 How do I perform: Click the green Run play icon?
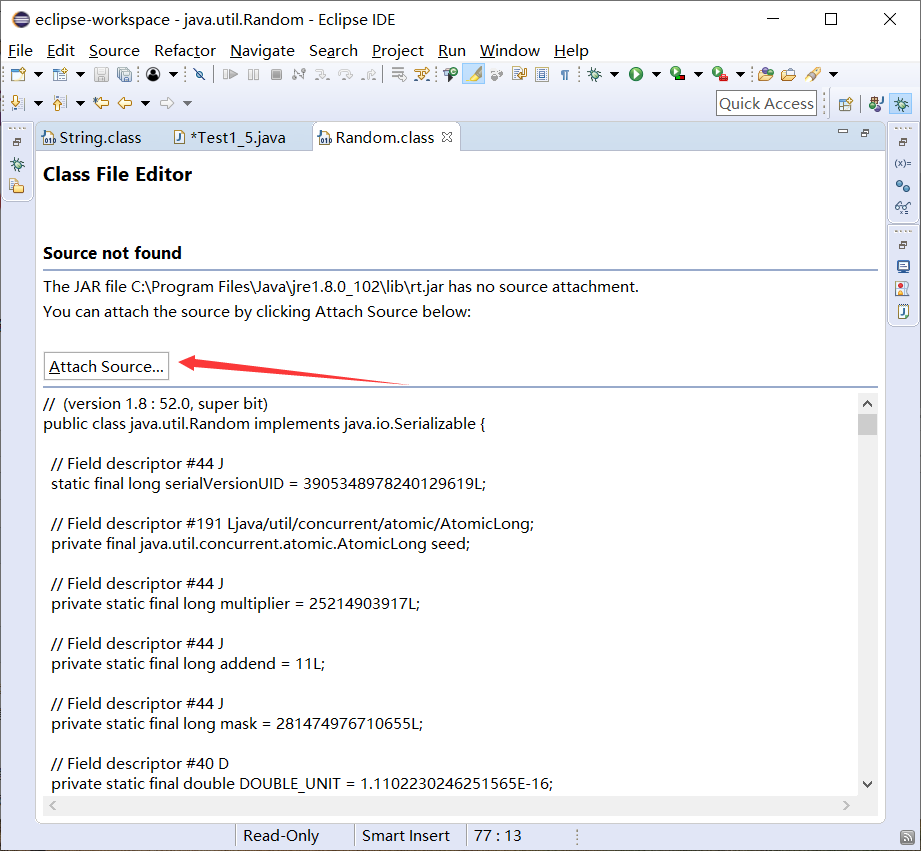(636, 74)
